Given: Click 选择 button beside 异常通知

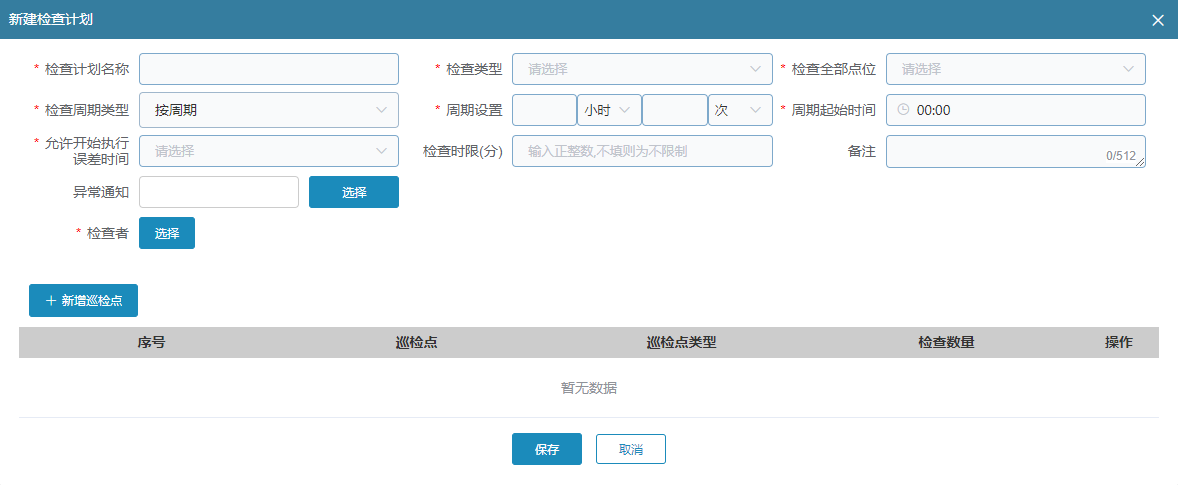Looking at the screenshot, I should pos(354,192).
